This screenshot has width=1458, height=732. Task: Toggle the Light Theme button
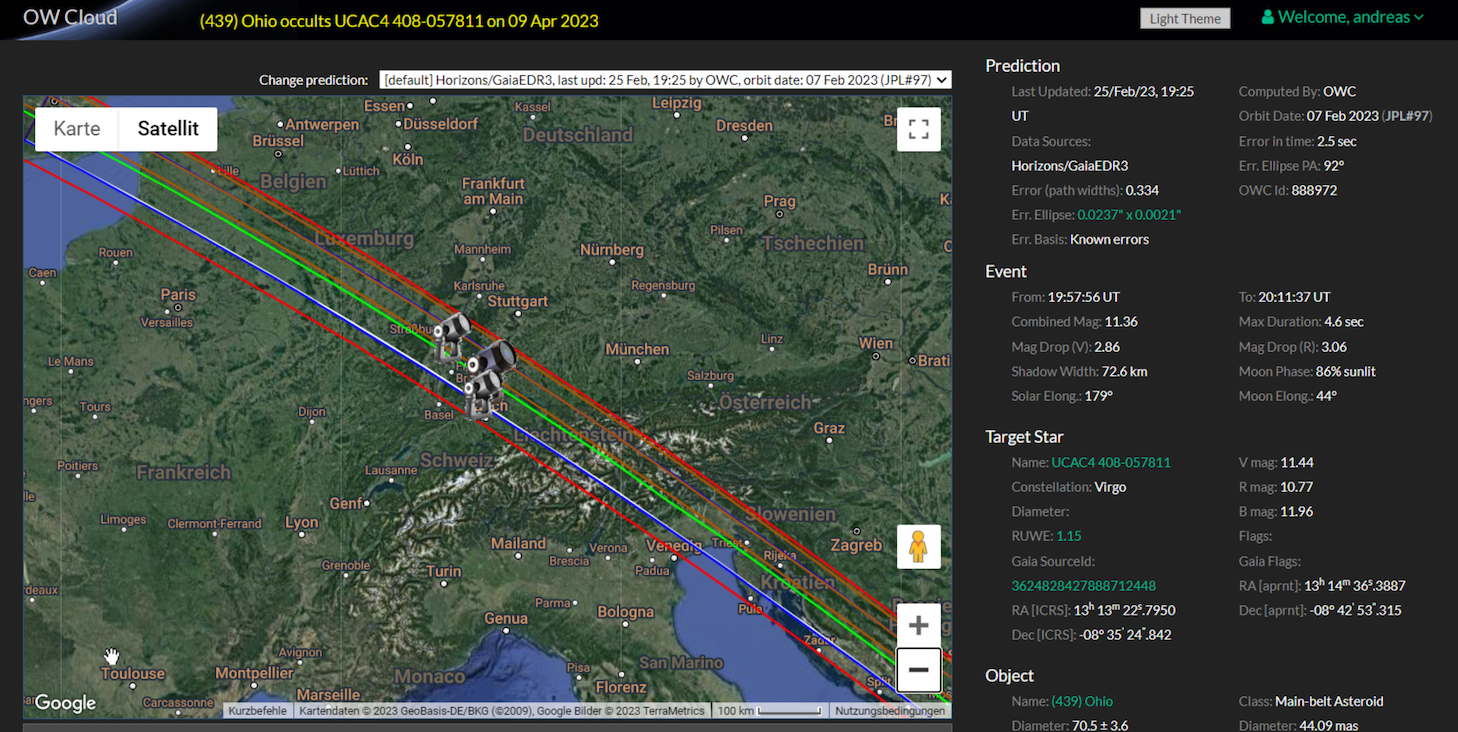click(x=1185, y=18)
